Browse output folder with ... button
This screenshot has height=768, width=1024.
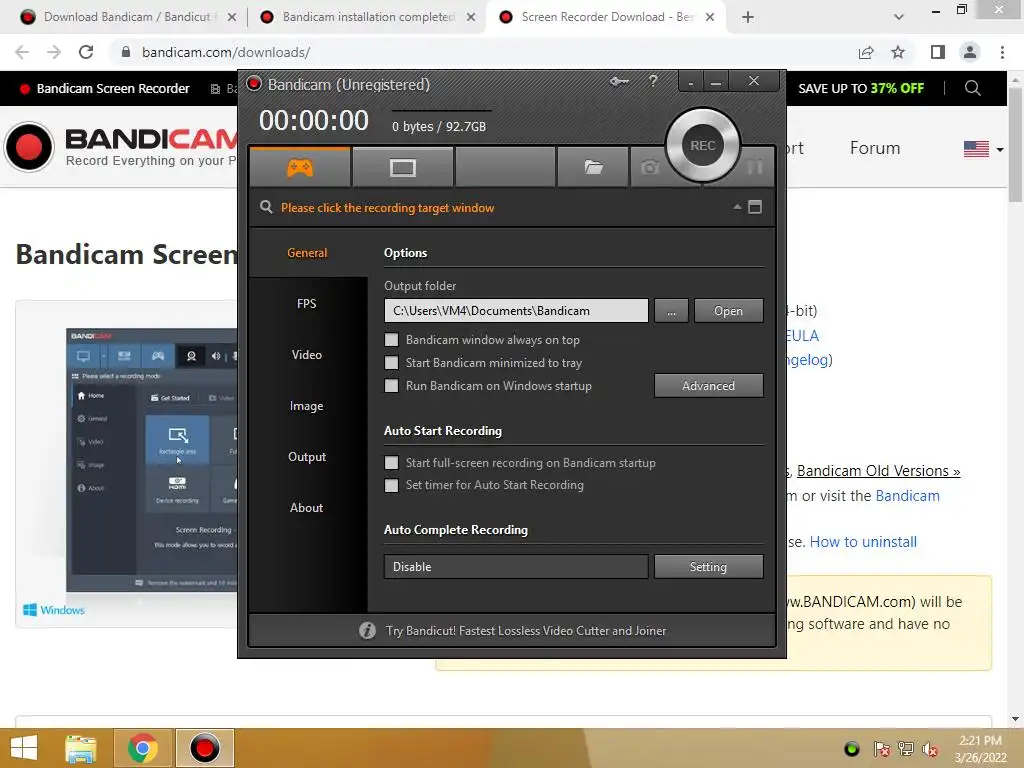(671, 311)
